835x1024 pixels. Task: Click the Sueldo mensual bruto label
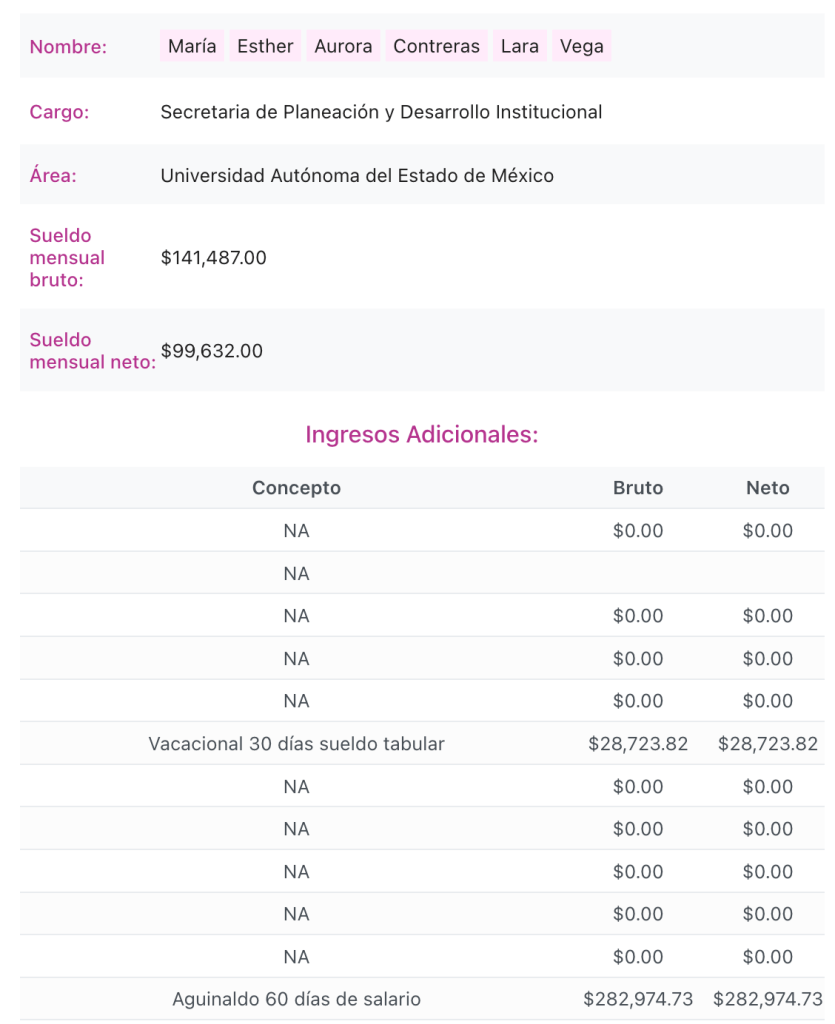tap(67, 258)
